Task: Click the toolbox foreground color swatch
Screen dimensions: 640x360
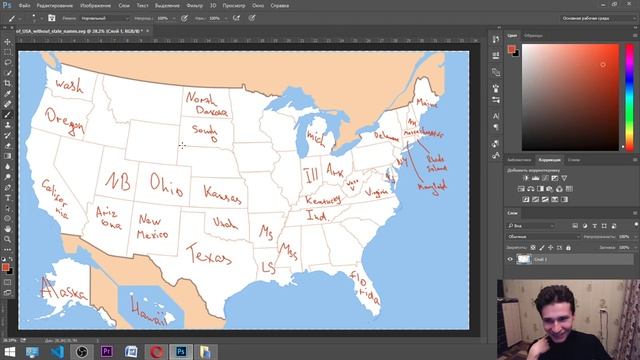Action: point(5,267)
